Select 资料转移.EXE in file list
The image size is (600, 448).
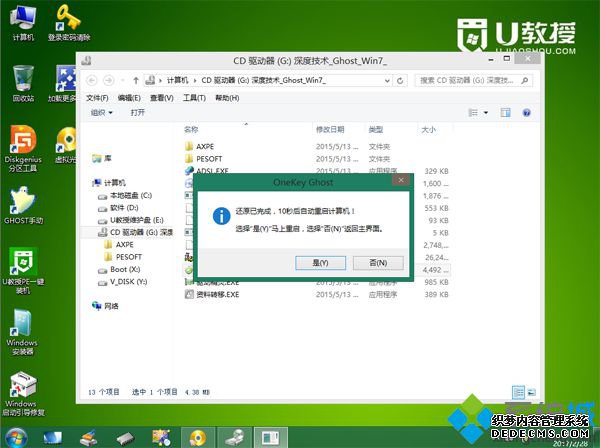click(212, 294)
